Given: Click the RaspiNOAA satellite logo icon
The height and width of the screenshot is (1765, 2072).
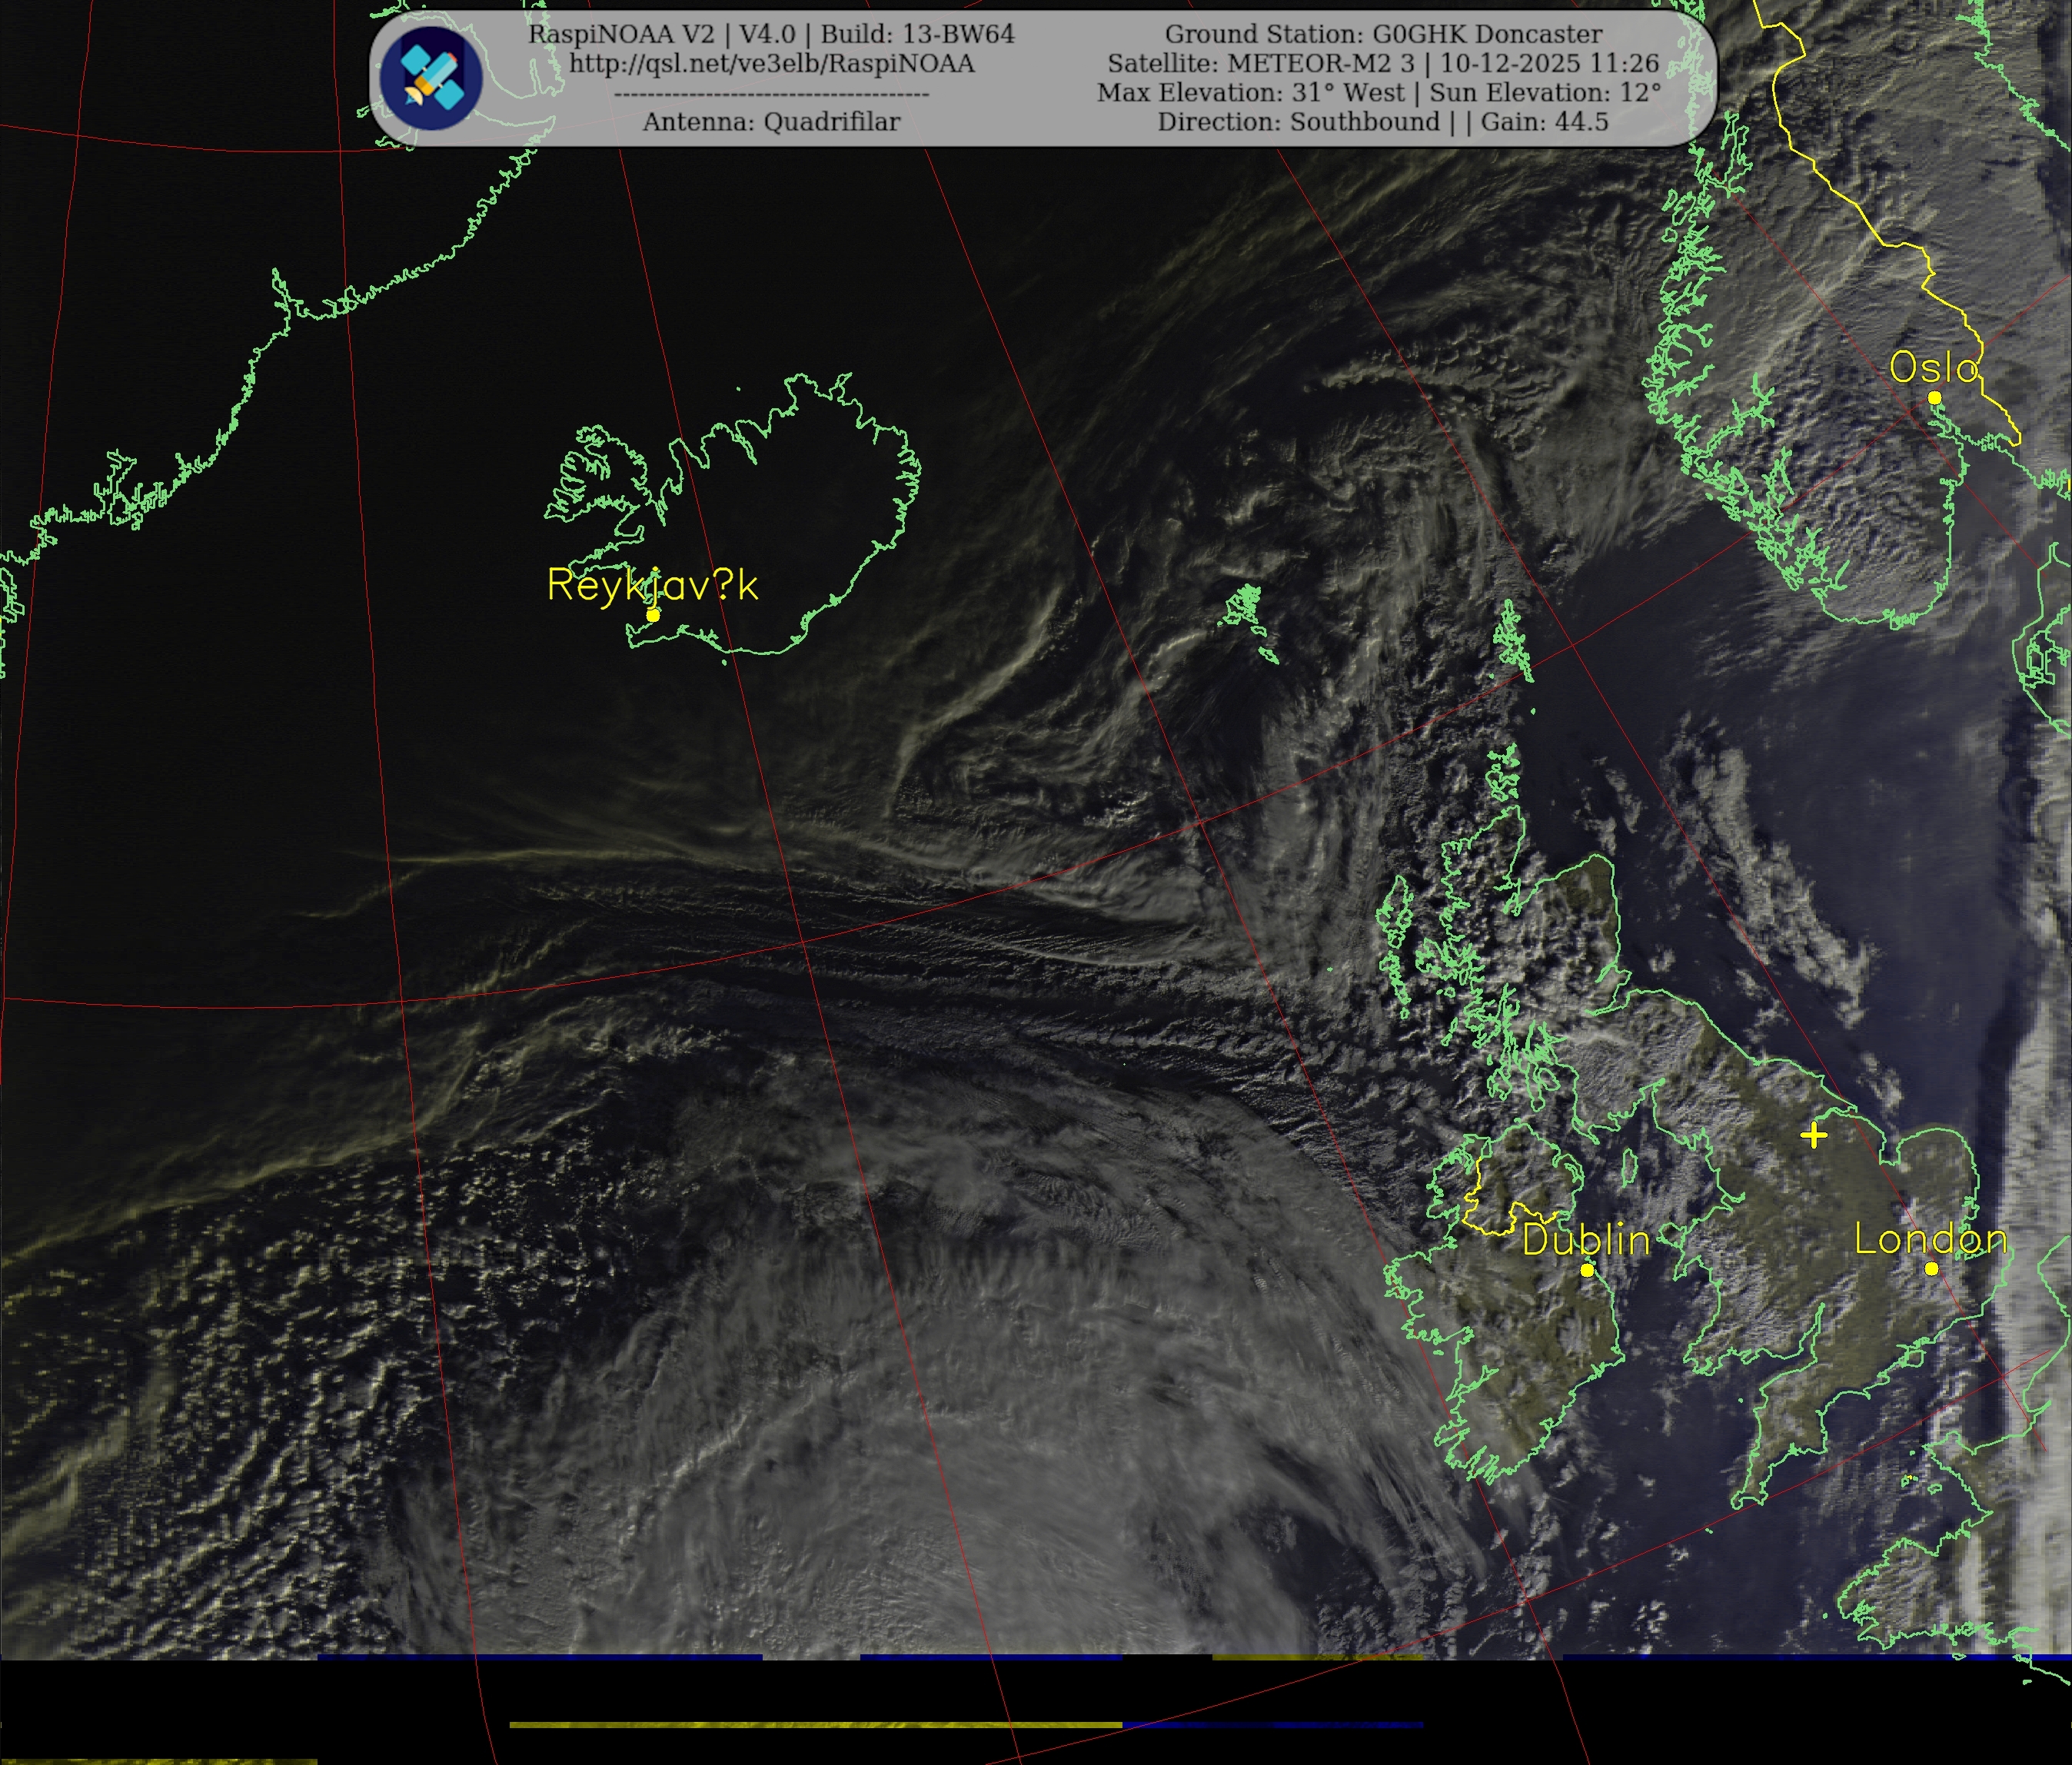Looking at the screenshot, I should point(432,78).
